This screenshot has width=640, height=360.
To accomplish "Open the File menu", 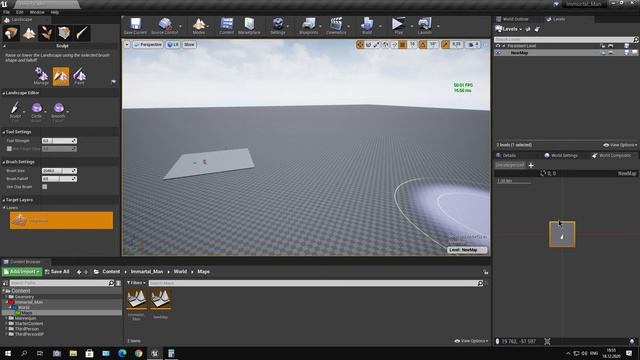I will (7, 12).
